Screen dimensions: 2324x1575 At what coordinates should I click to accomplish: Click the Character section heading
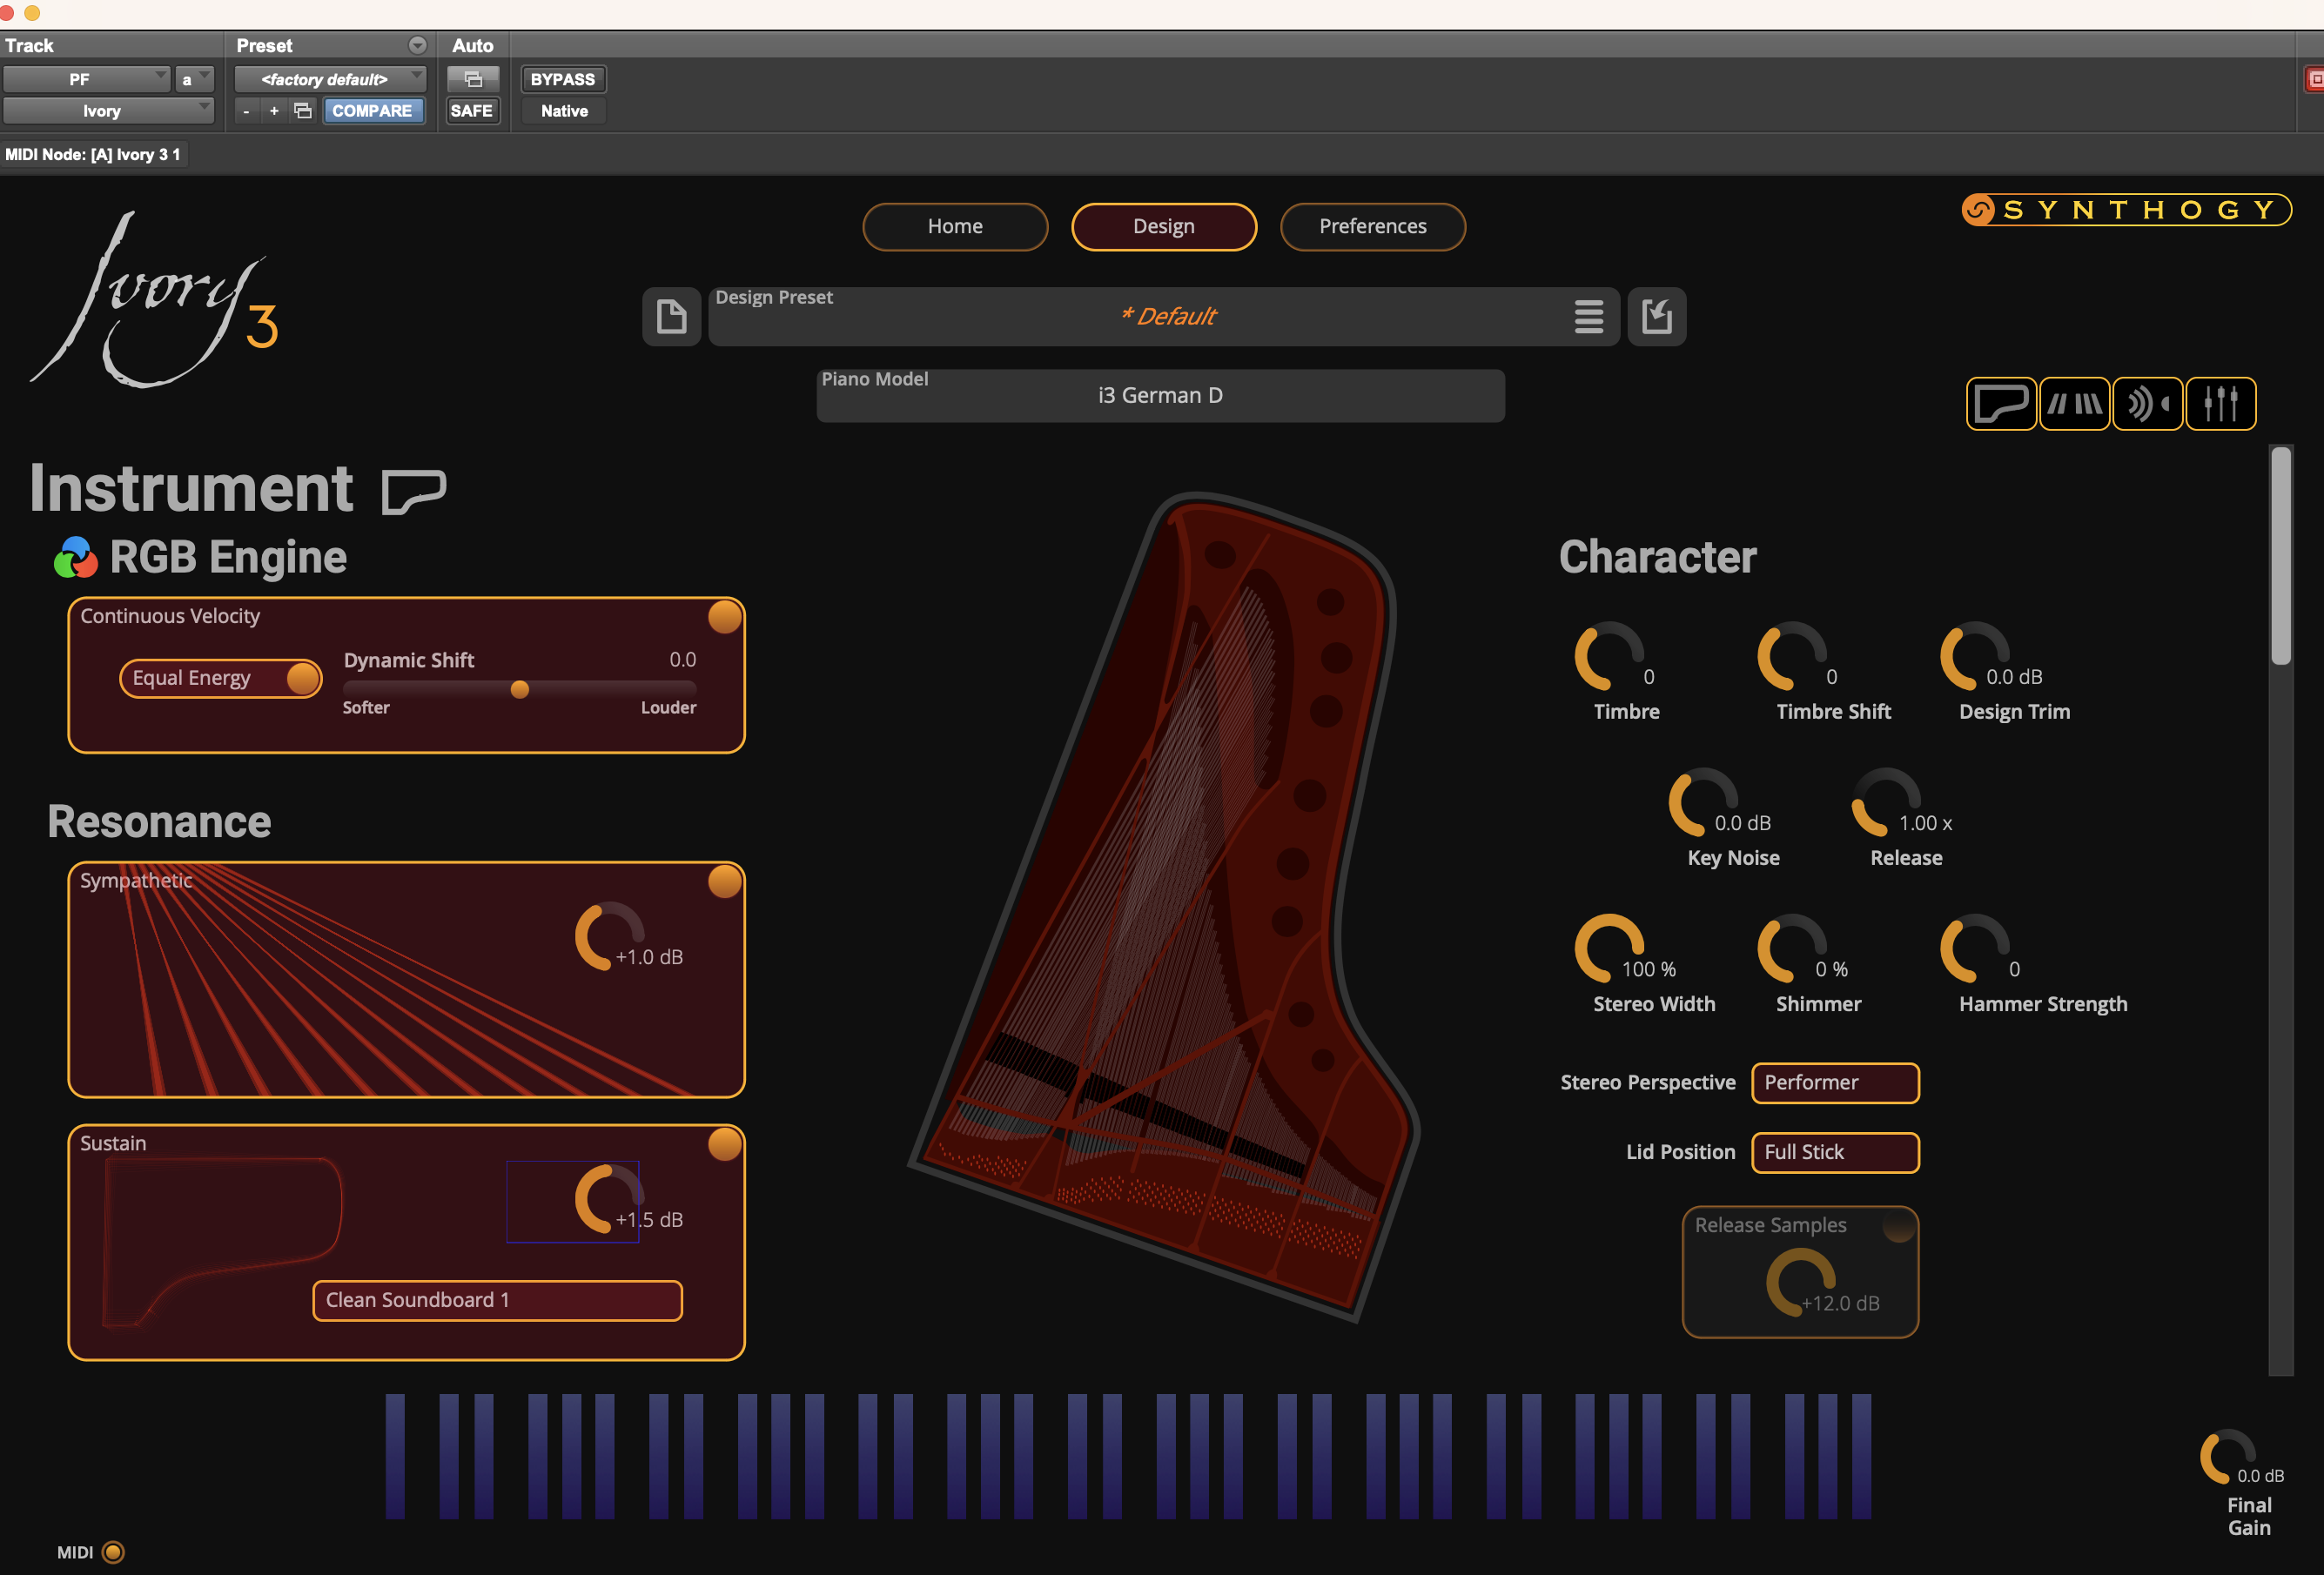(1657, 557)
